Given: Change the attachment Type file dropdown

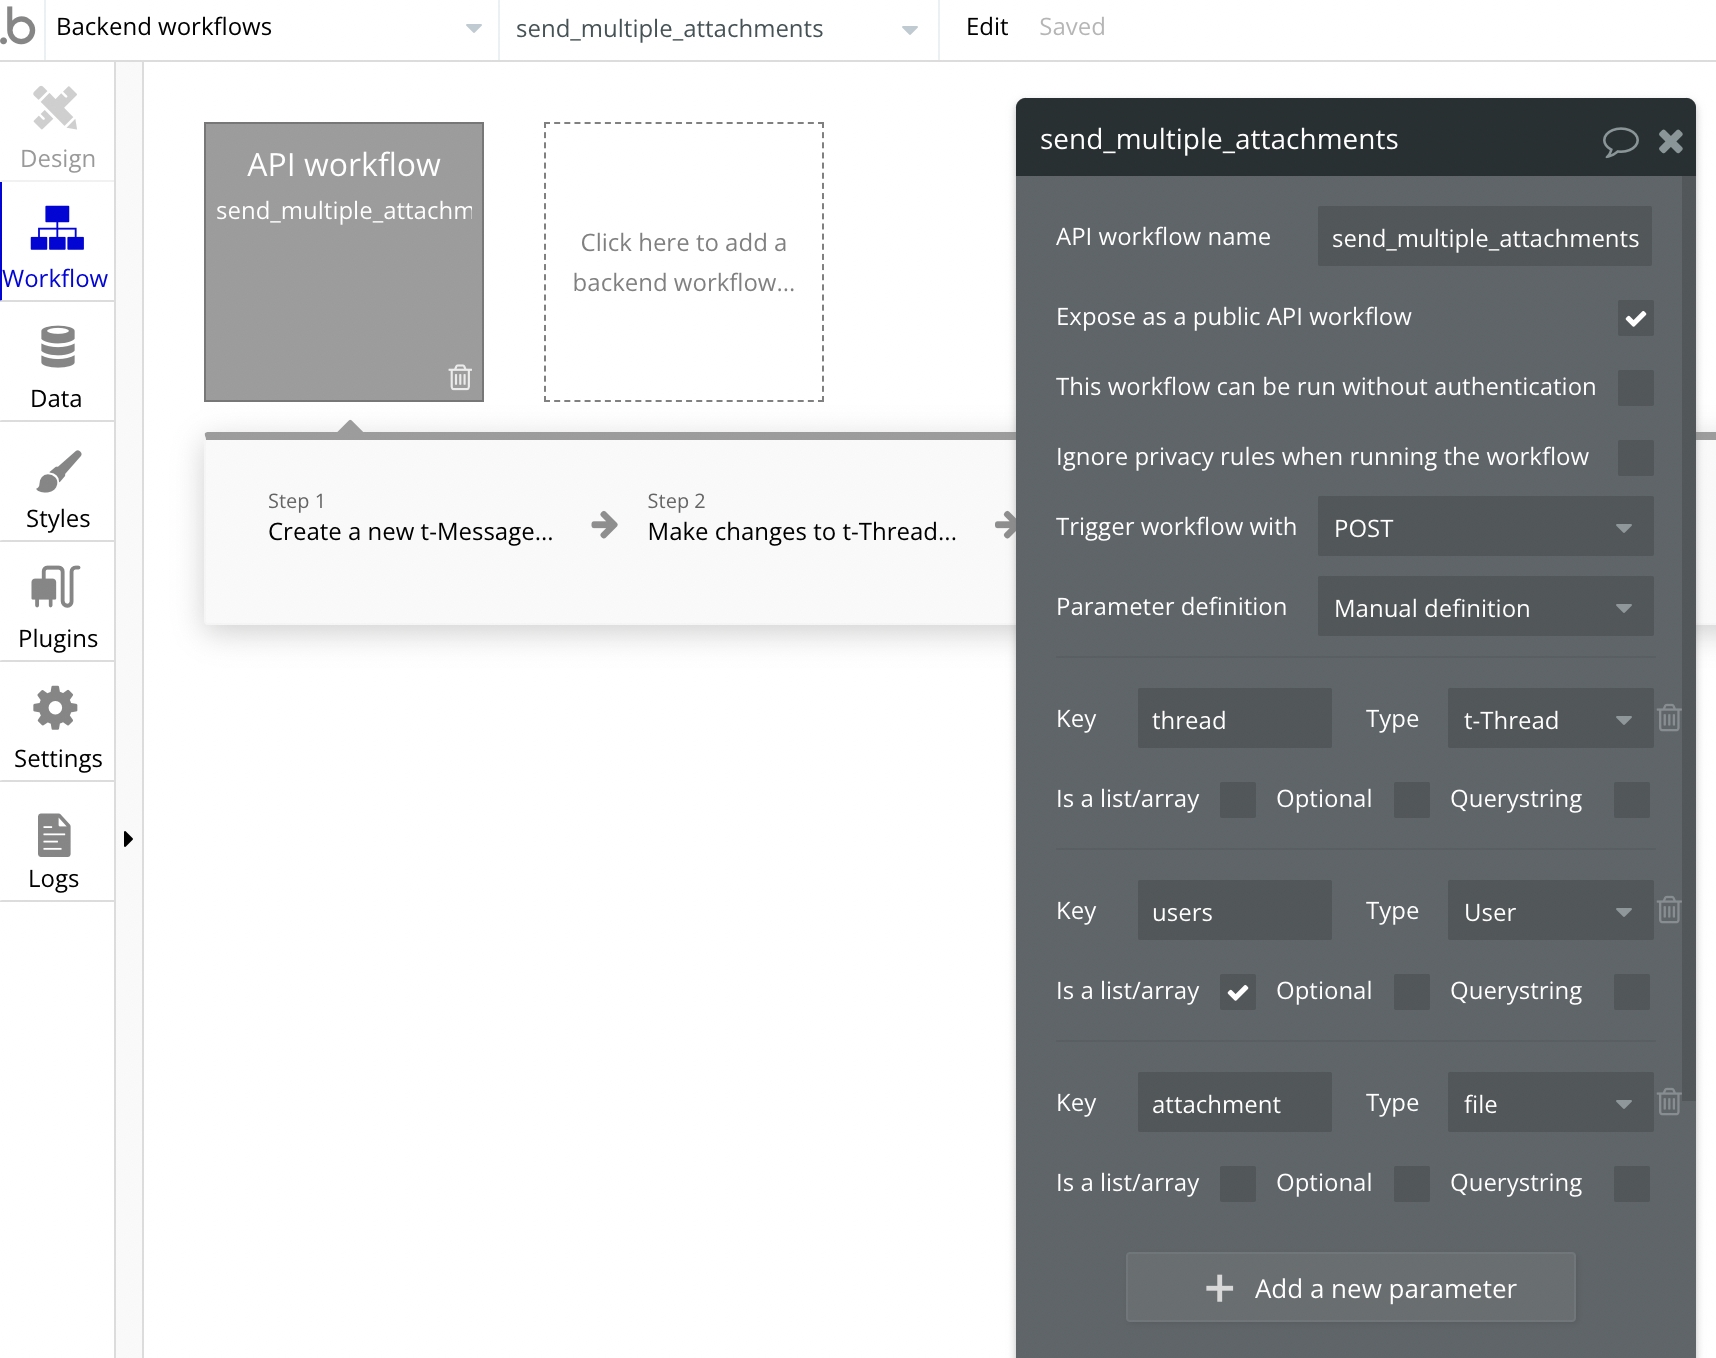Looking at the screenshot, I should pyautogui.click(x=1548, y=1104).
